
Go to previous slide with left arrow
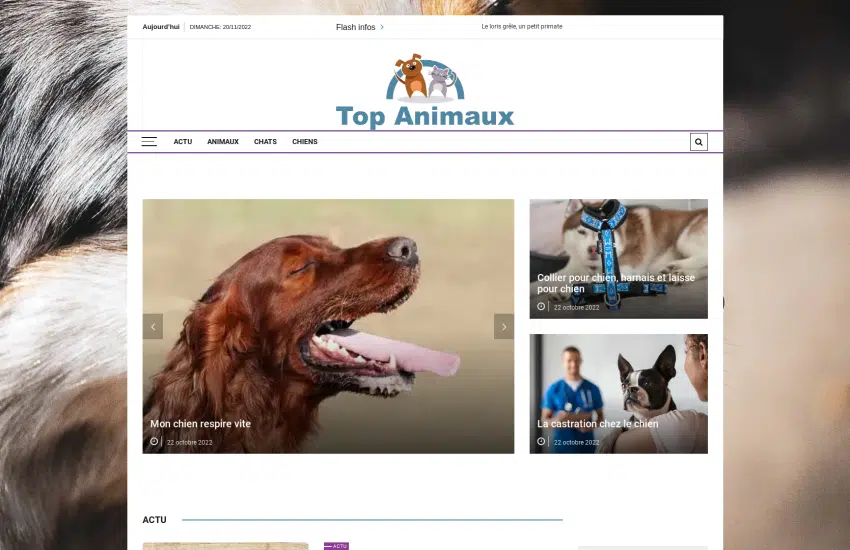coord(153,327)
